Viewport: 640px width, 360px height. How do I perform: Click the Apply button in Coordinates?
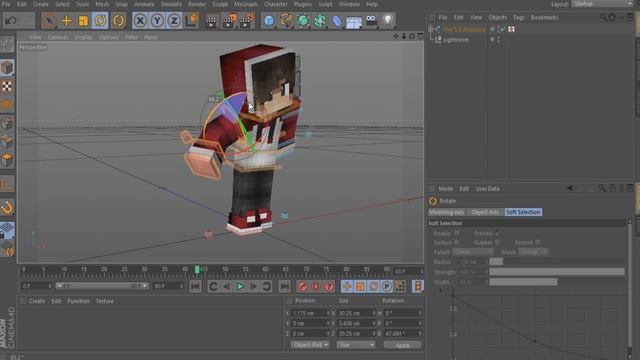(402, 345)
